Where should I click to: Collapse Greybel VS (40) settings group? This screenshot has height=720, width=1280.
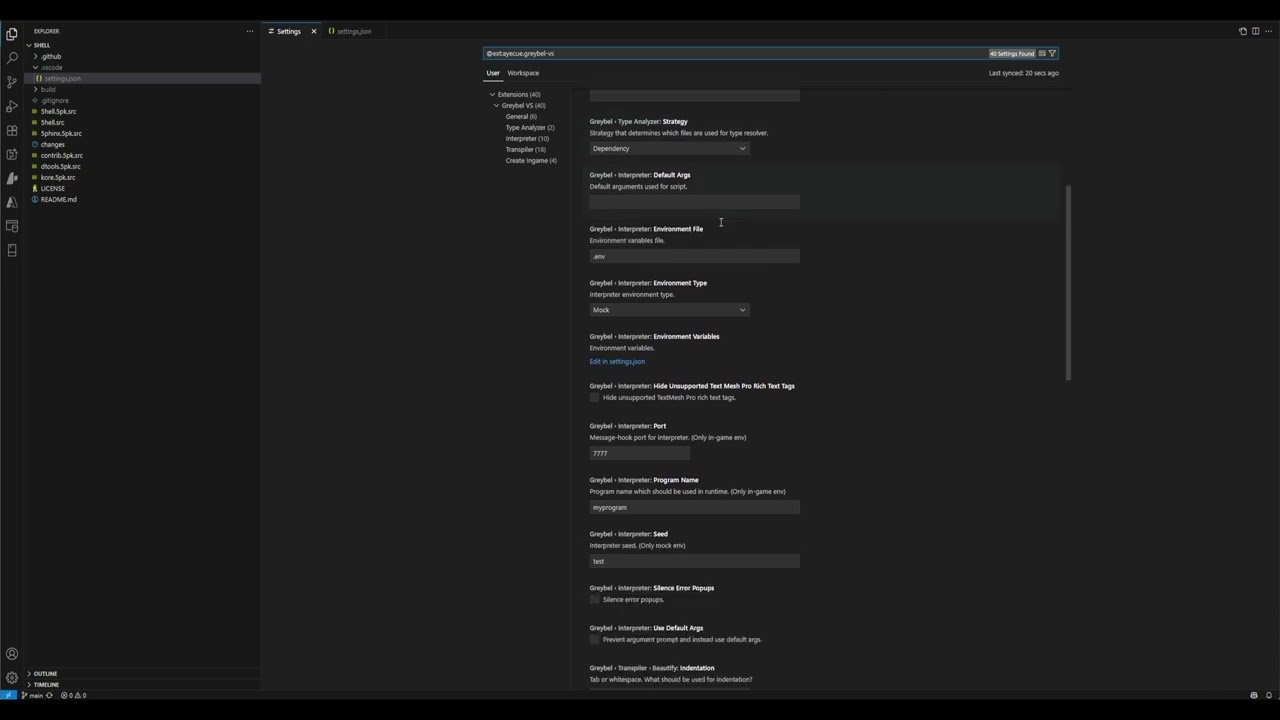click(x=497, y=105)
